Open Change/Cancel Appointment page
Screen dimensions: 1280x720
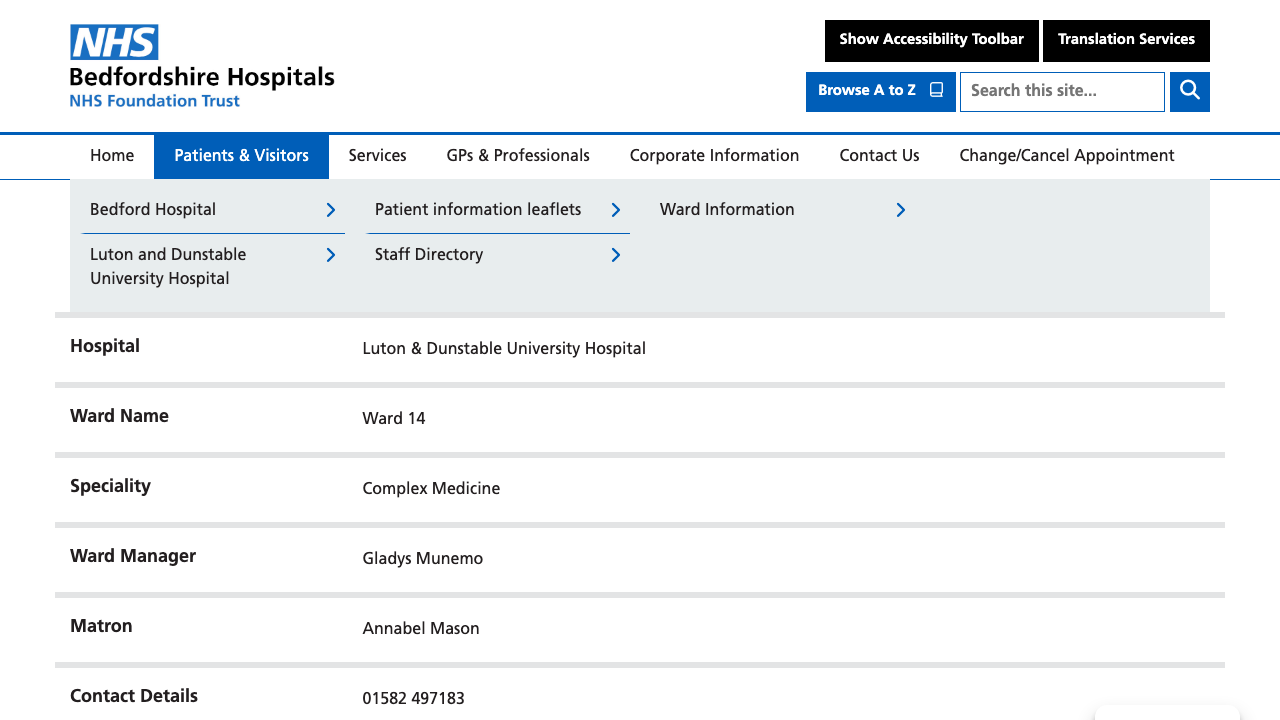1066,156
